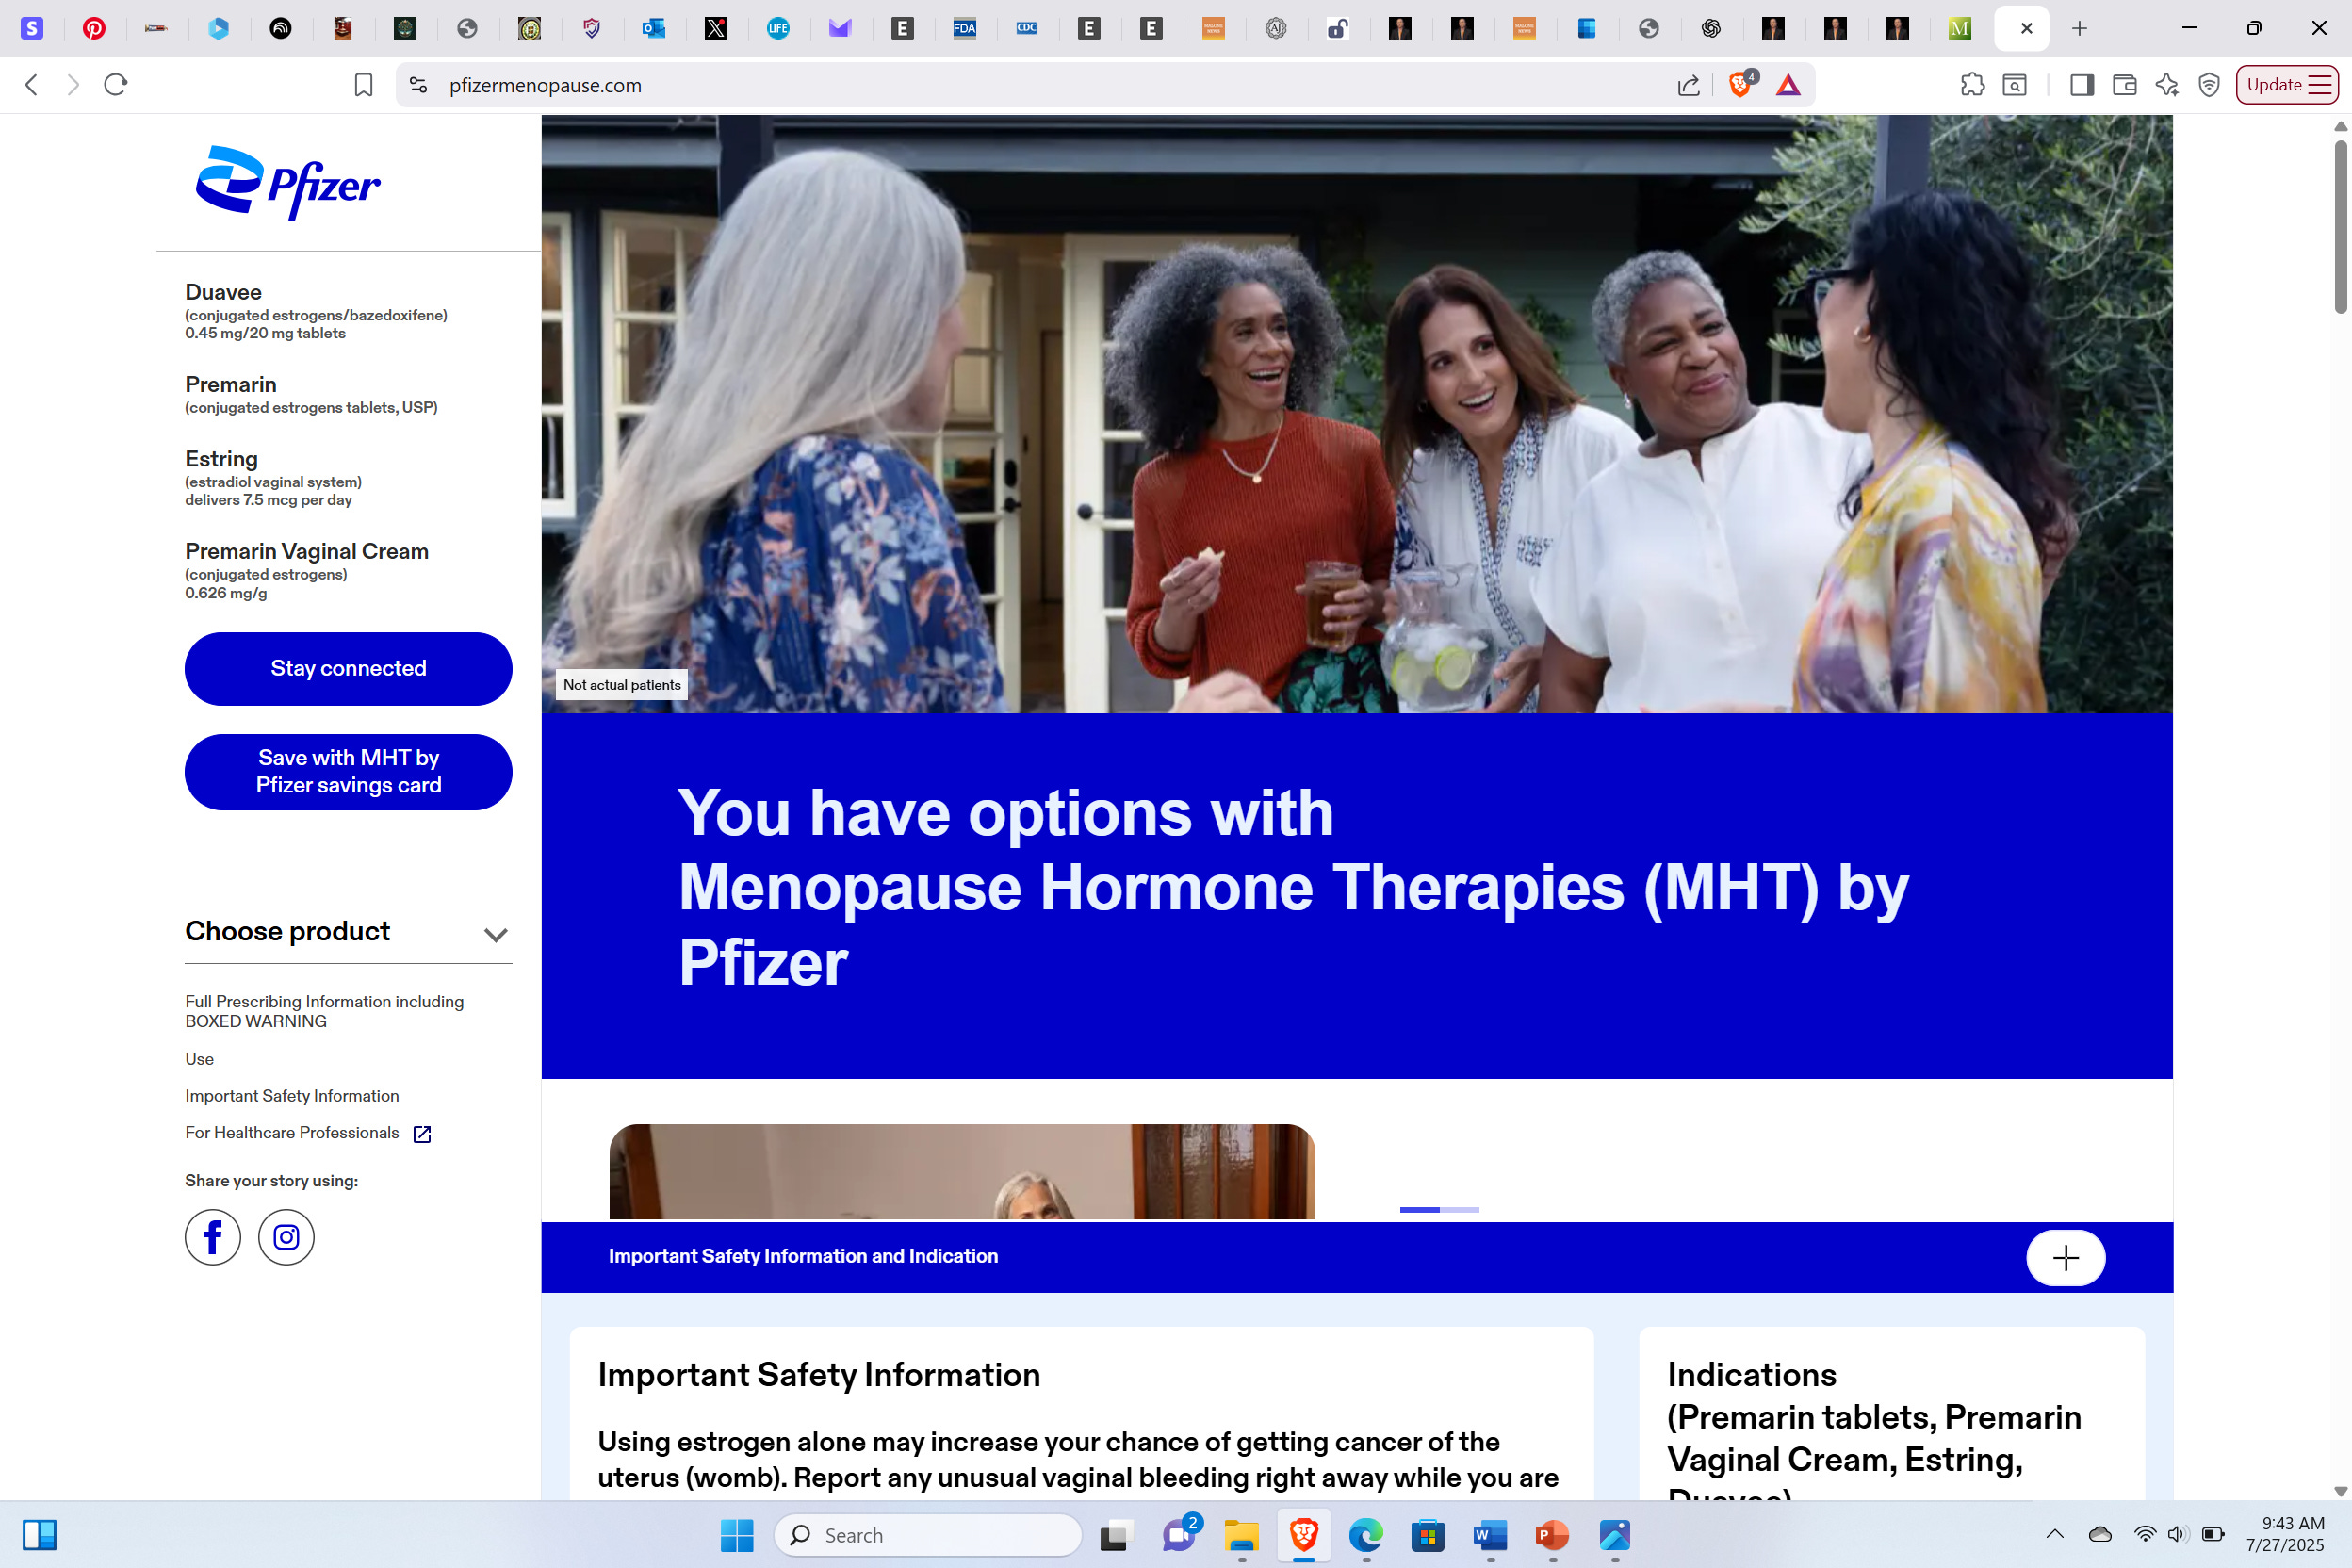The width and height of the screenshot is (2352, 1568).
Task: Open Word from the Windows taskbar
Action: 1489,1535
